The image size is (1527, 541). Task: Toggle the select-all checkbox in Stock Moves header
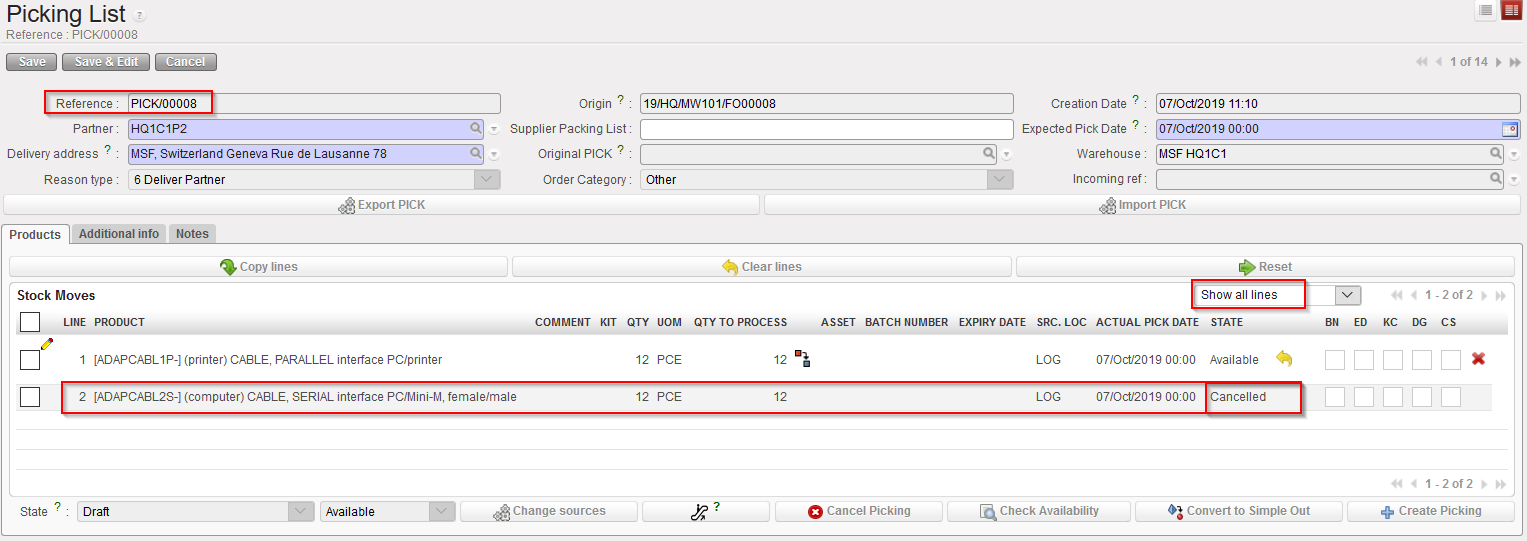click(30, 322)
